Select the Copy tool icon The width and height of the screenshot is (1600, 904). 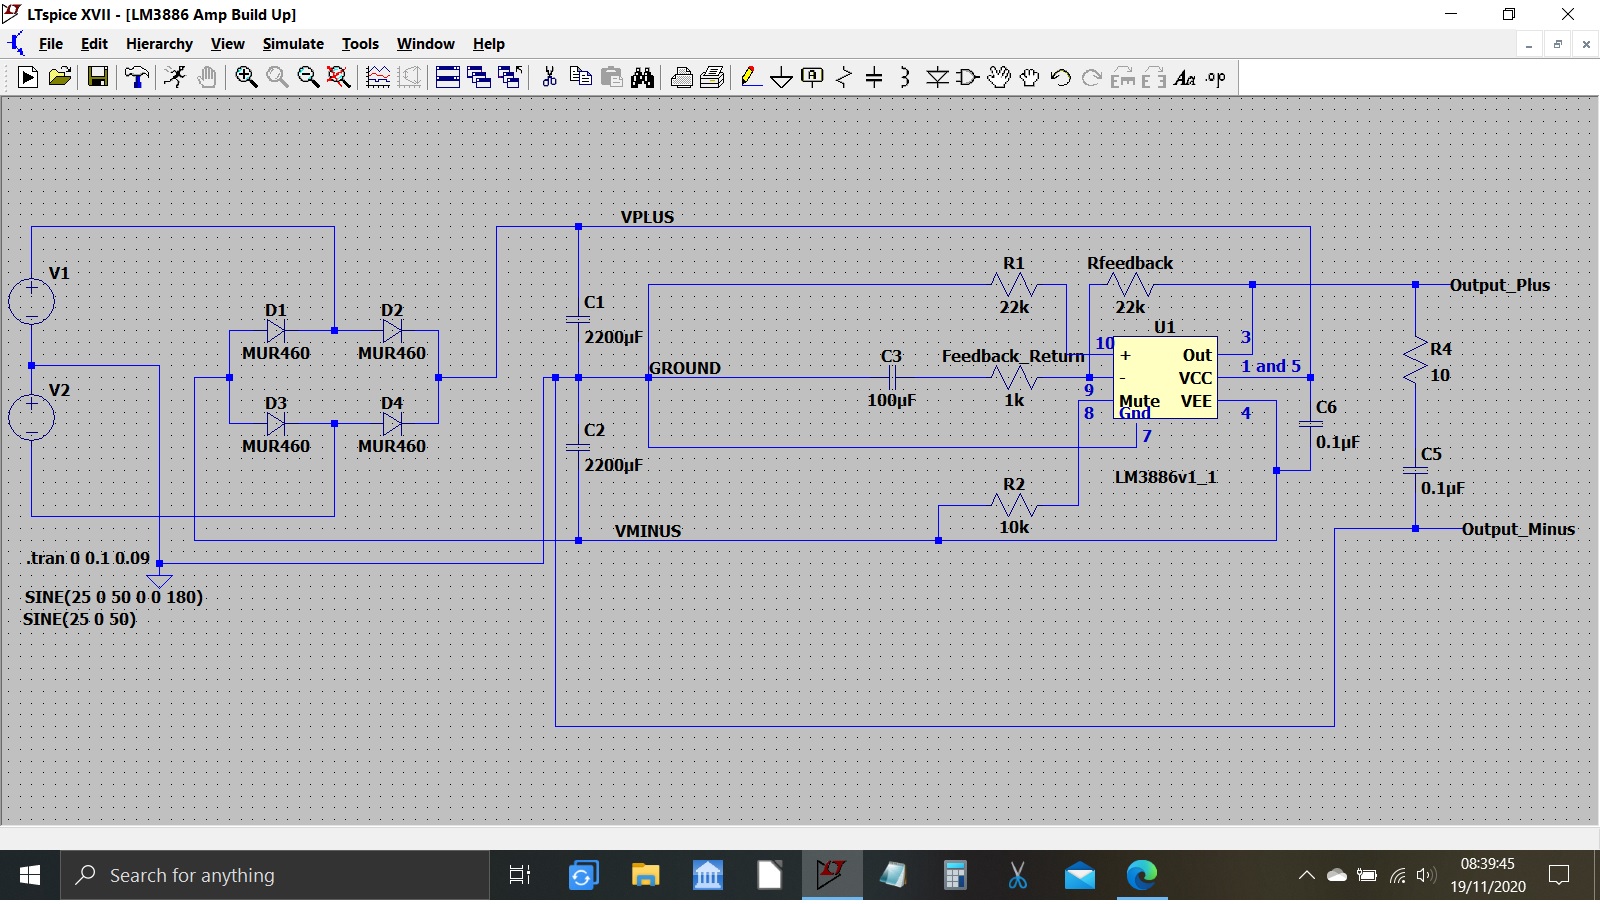(580, 77)
